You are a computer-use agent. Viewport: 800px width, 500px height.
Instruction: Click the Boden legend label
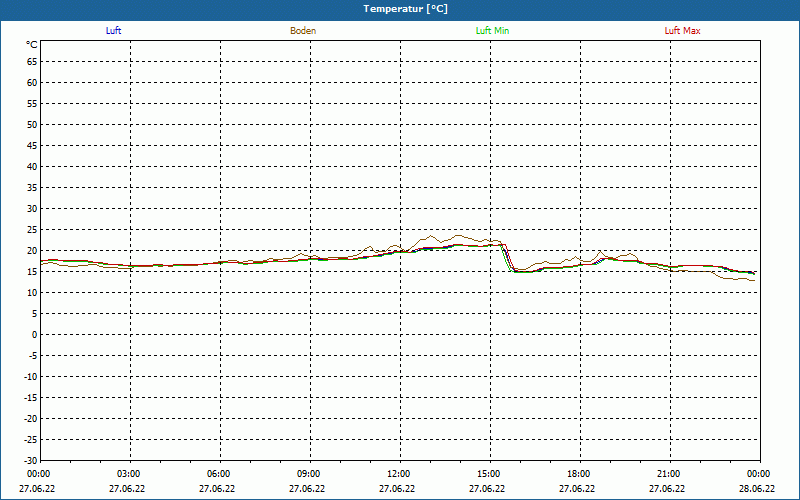(303, 31)
